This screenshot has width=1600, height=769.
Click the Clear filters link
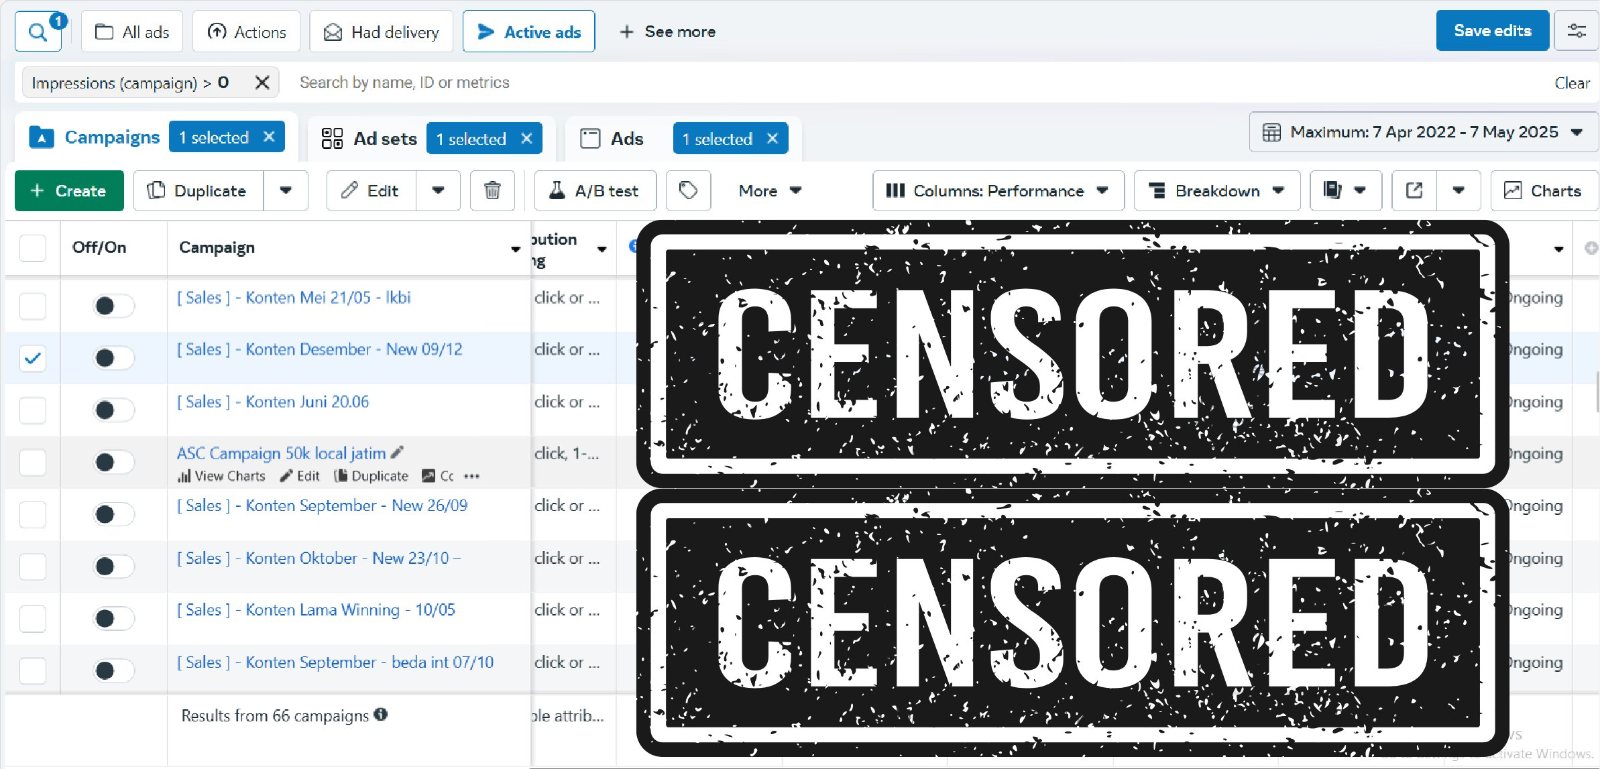[x=1572, y=83]
